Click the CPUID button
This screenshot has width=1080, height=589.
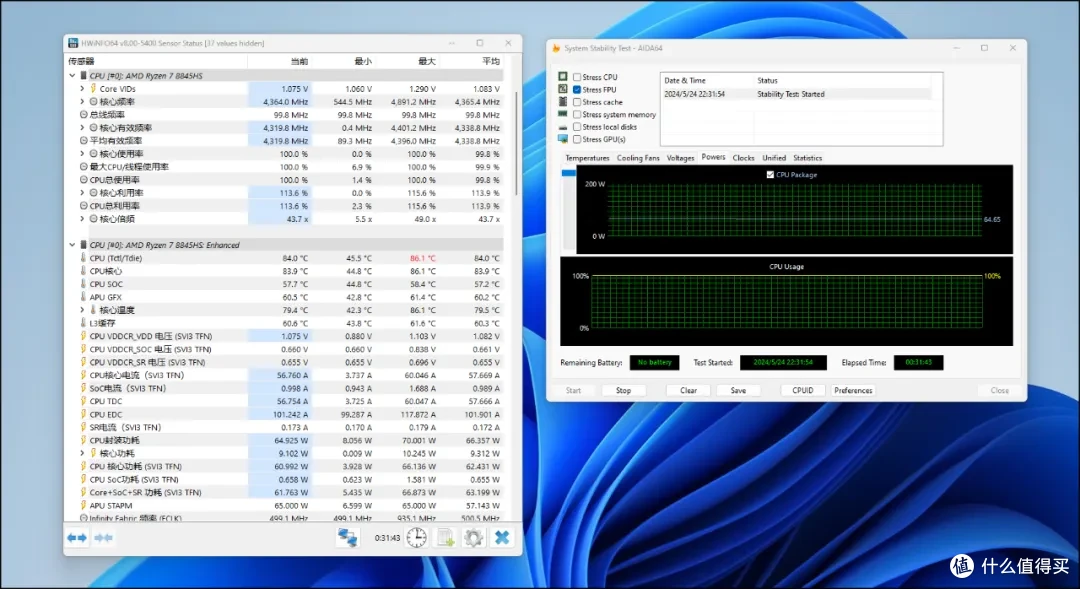(x=802, y=390)
